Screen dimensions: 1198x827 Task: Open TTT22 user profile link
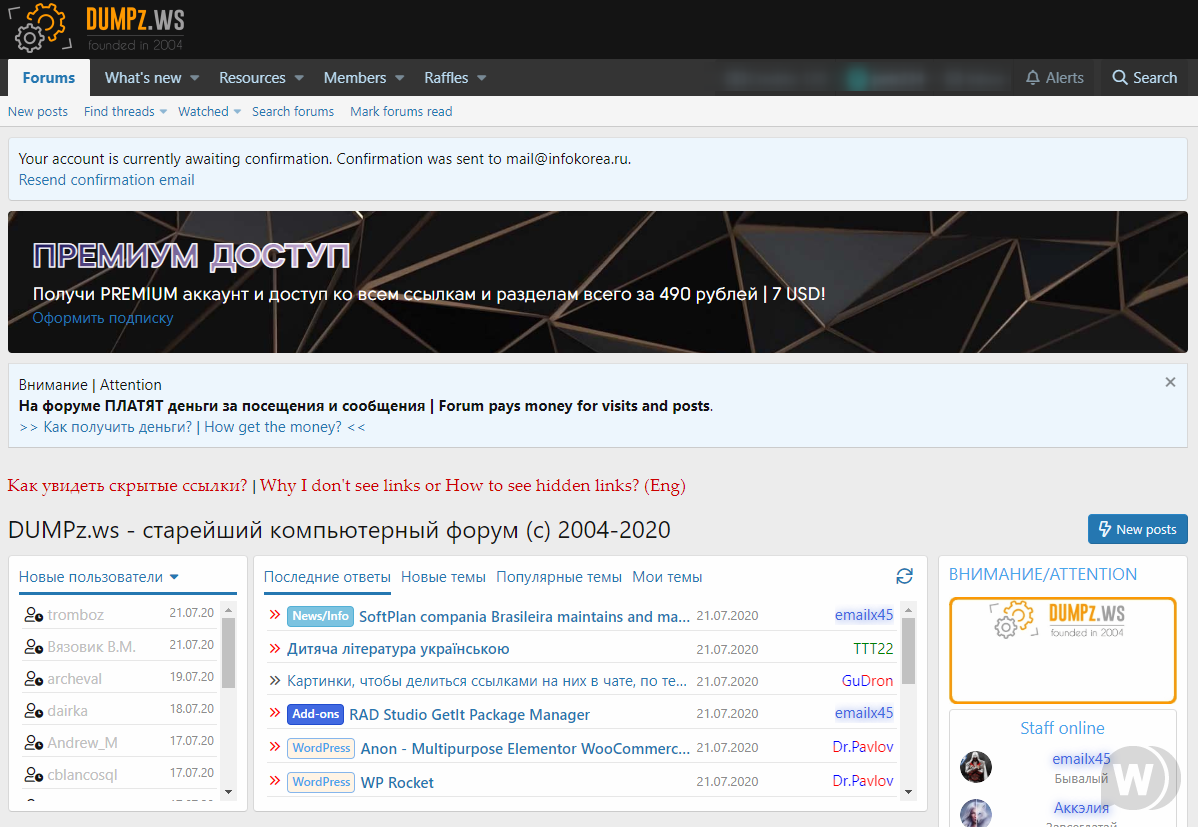click(873, 648)
